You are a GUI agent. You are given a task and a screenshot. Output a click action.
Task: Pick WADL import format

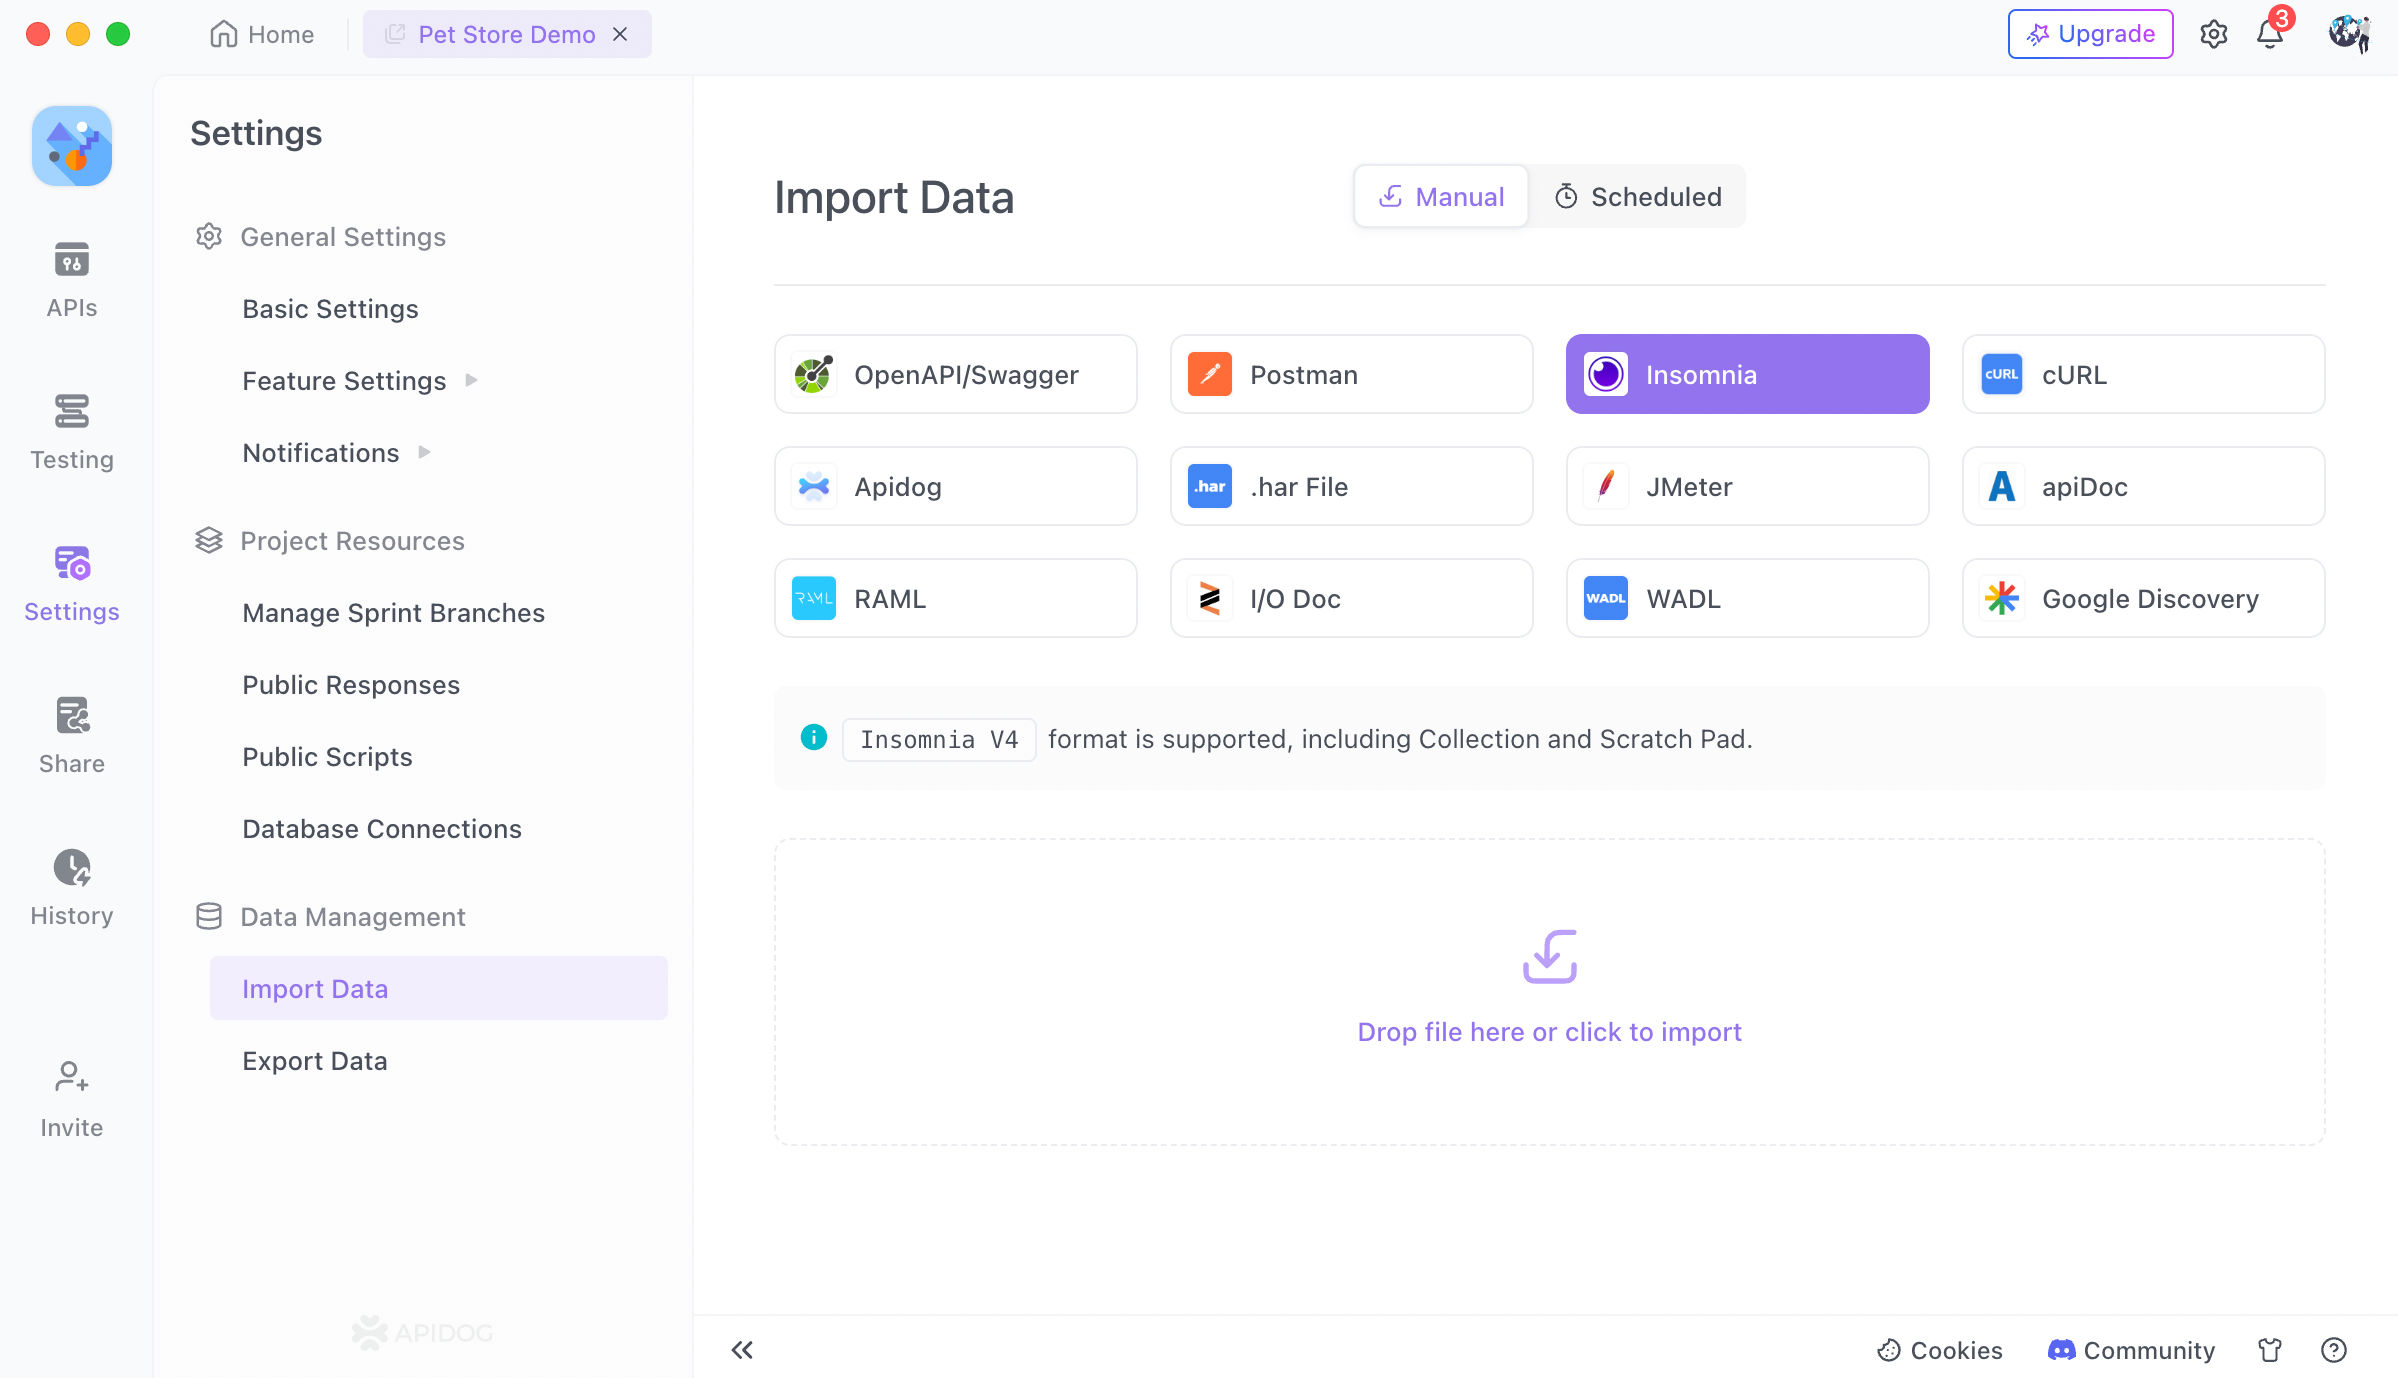pos(1747,598)
